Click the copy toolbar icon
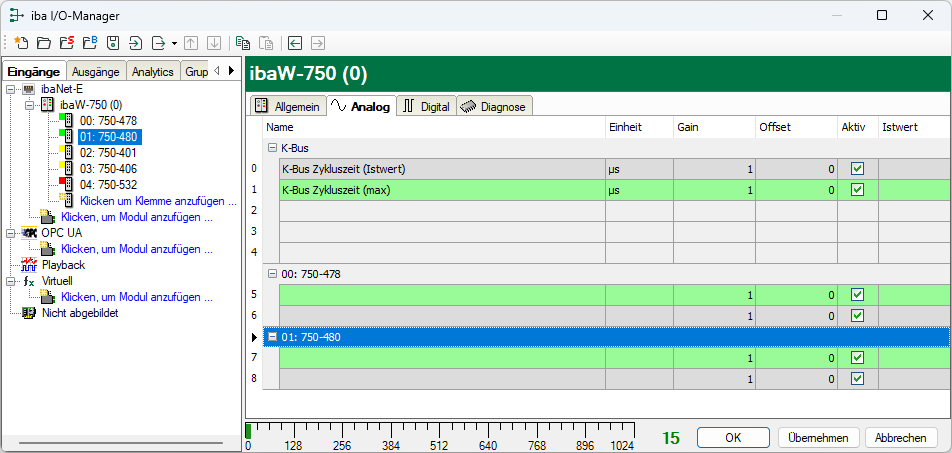This screenshot has width=952, height=453. point(243,43)
